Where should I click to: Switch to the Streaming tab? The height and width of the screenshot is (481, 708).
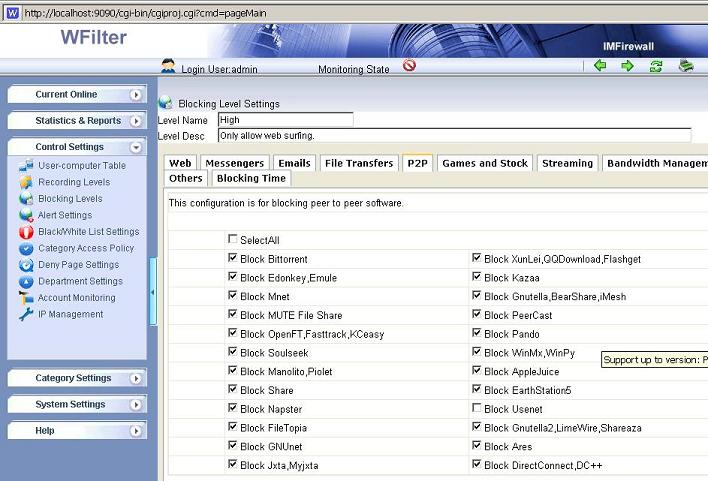pos(568,163)
